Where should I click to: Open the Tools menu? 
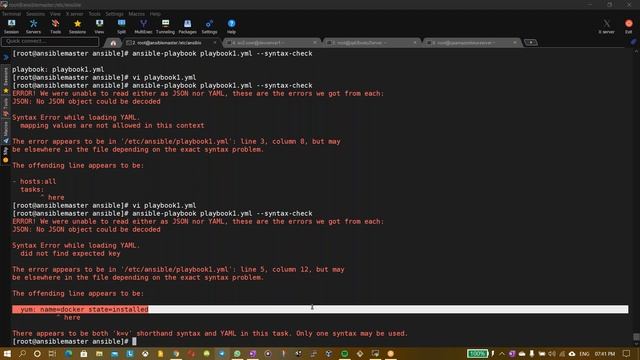pos(95,14)
